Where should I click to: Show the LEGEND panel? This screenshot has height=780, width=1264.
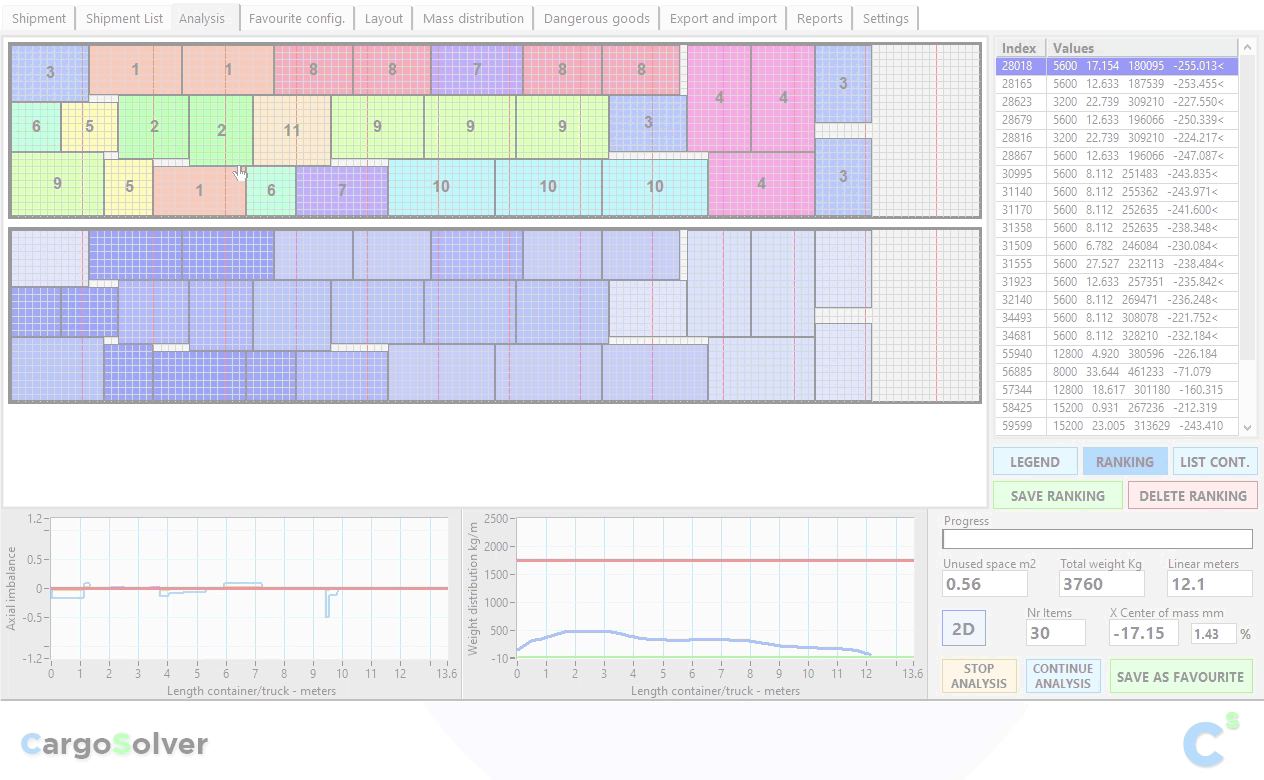(1034, 462)
